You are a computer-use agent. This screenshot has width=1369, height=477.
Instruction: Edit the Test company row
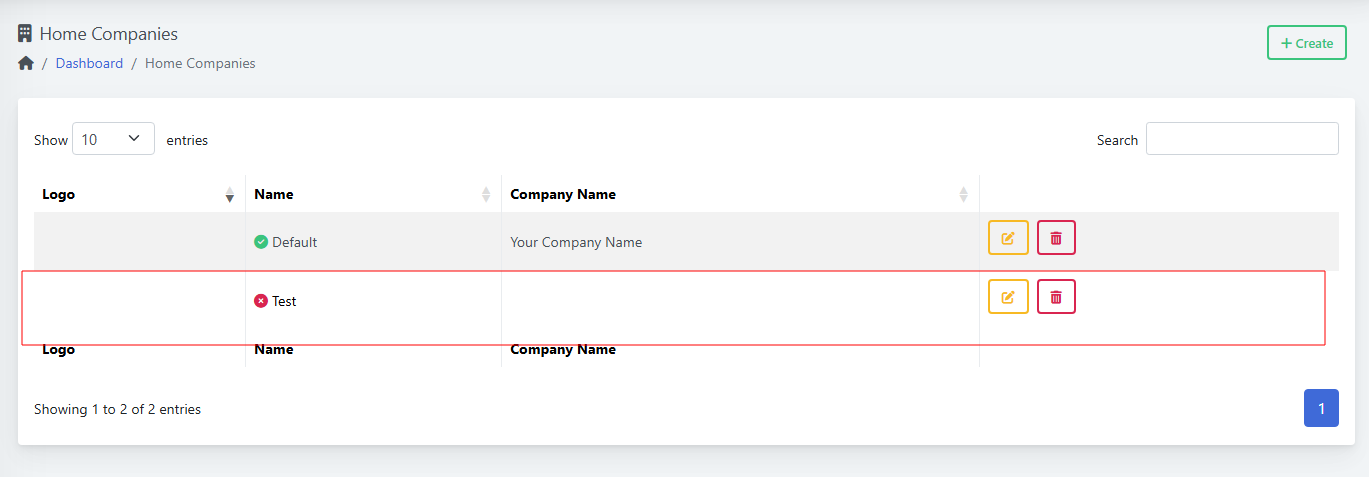(x=1008, y=297)
